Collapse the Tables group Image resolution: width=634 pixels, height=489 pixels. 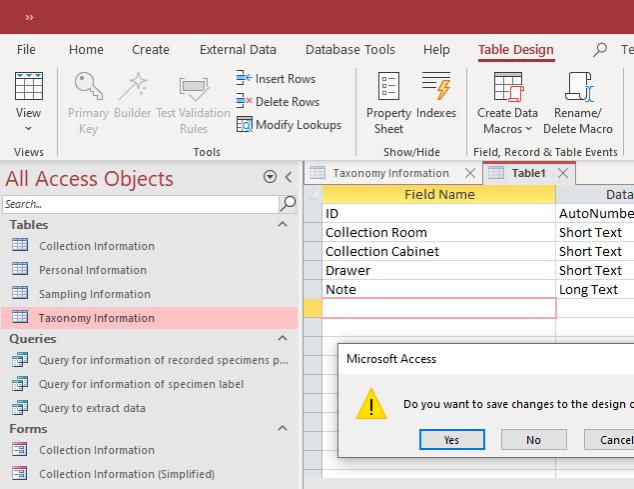click(x=283, y=224)
